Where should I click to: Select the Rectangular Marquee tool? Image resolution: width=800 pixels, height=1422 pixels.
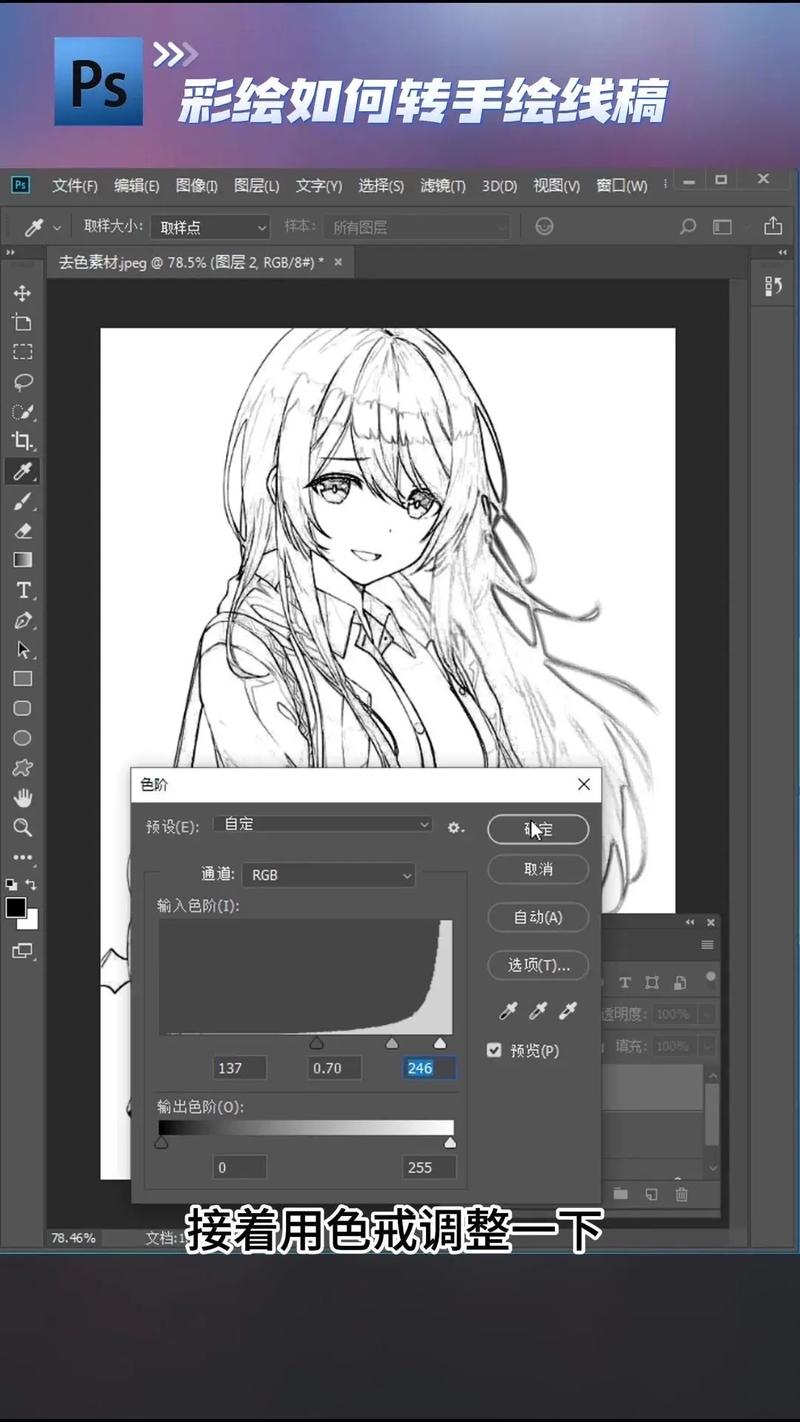22,352
